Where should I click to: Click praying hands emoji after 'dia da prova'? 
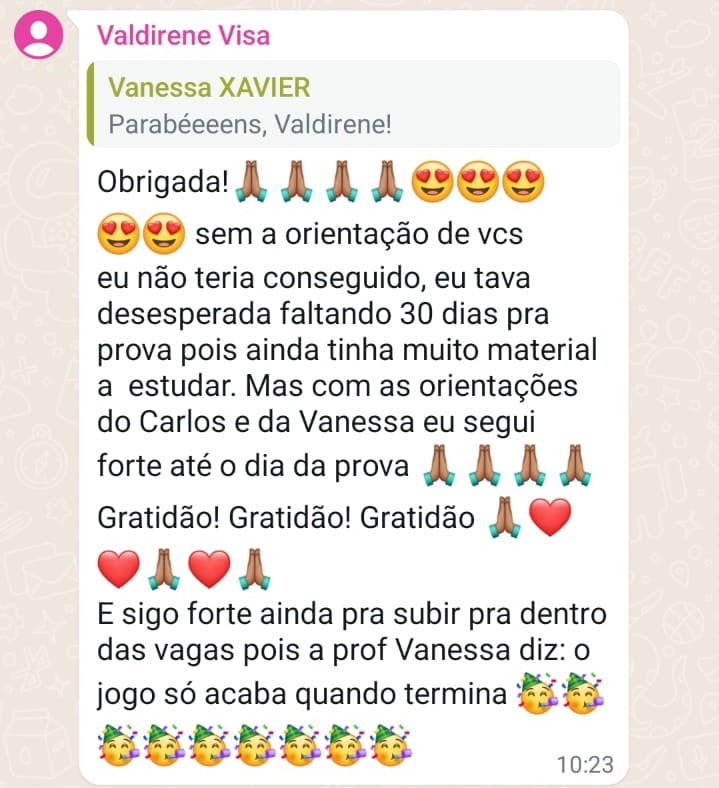(x=439, y=465)
